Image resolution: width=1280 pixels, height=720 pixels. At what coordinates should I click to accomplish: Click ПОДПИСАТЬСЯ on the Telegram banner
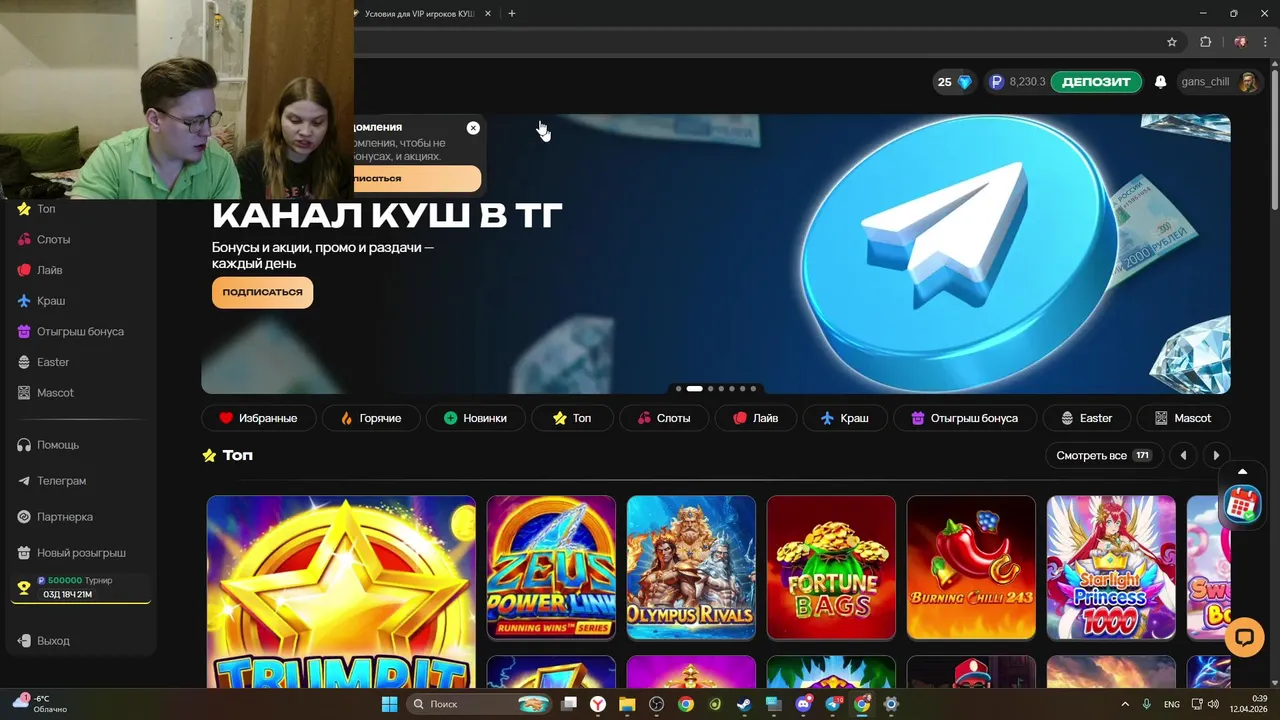click(262, 292)
